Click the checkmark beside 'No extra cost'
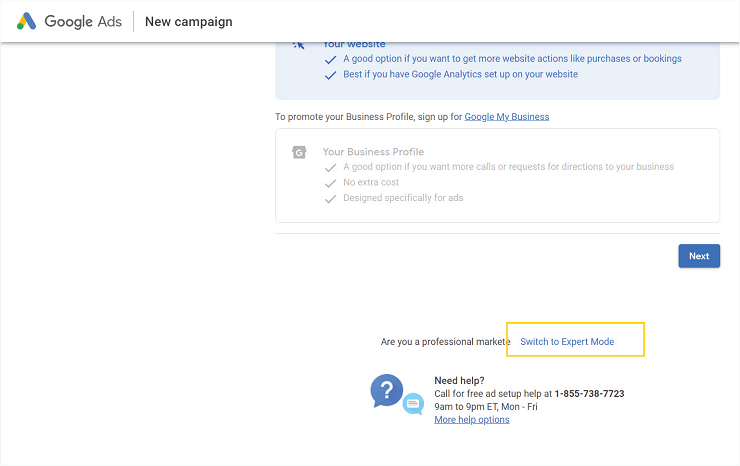Image resolution: width=740 pixels, height=466 pixels. [x=330, y=183]
